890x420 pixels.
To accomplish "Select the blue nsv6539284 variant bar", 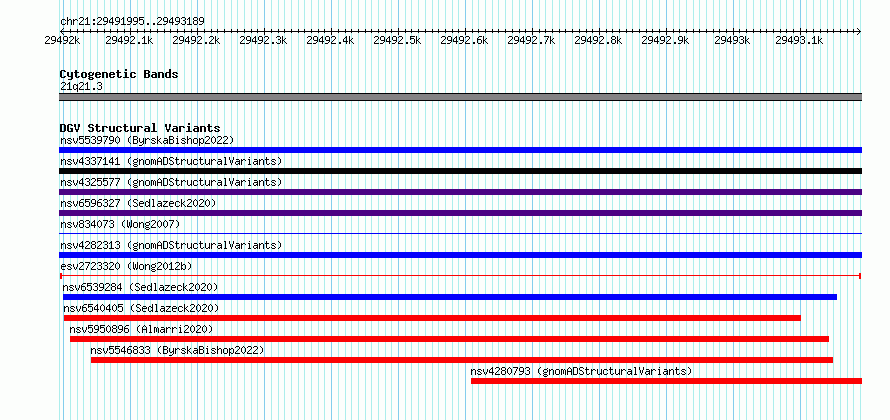I will (450, 297).
